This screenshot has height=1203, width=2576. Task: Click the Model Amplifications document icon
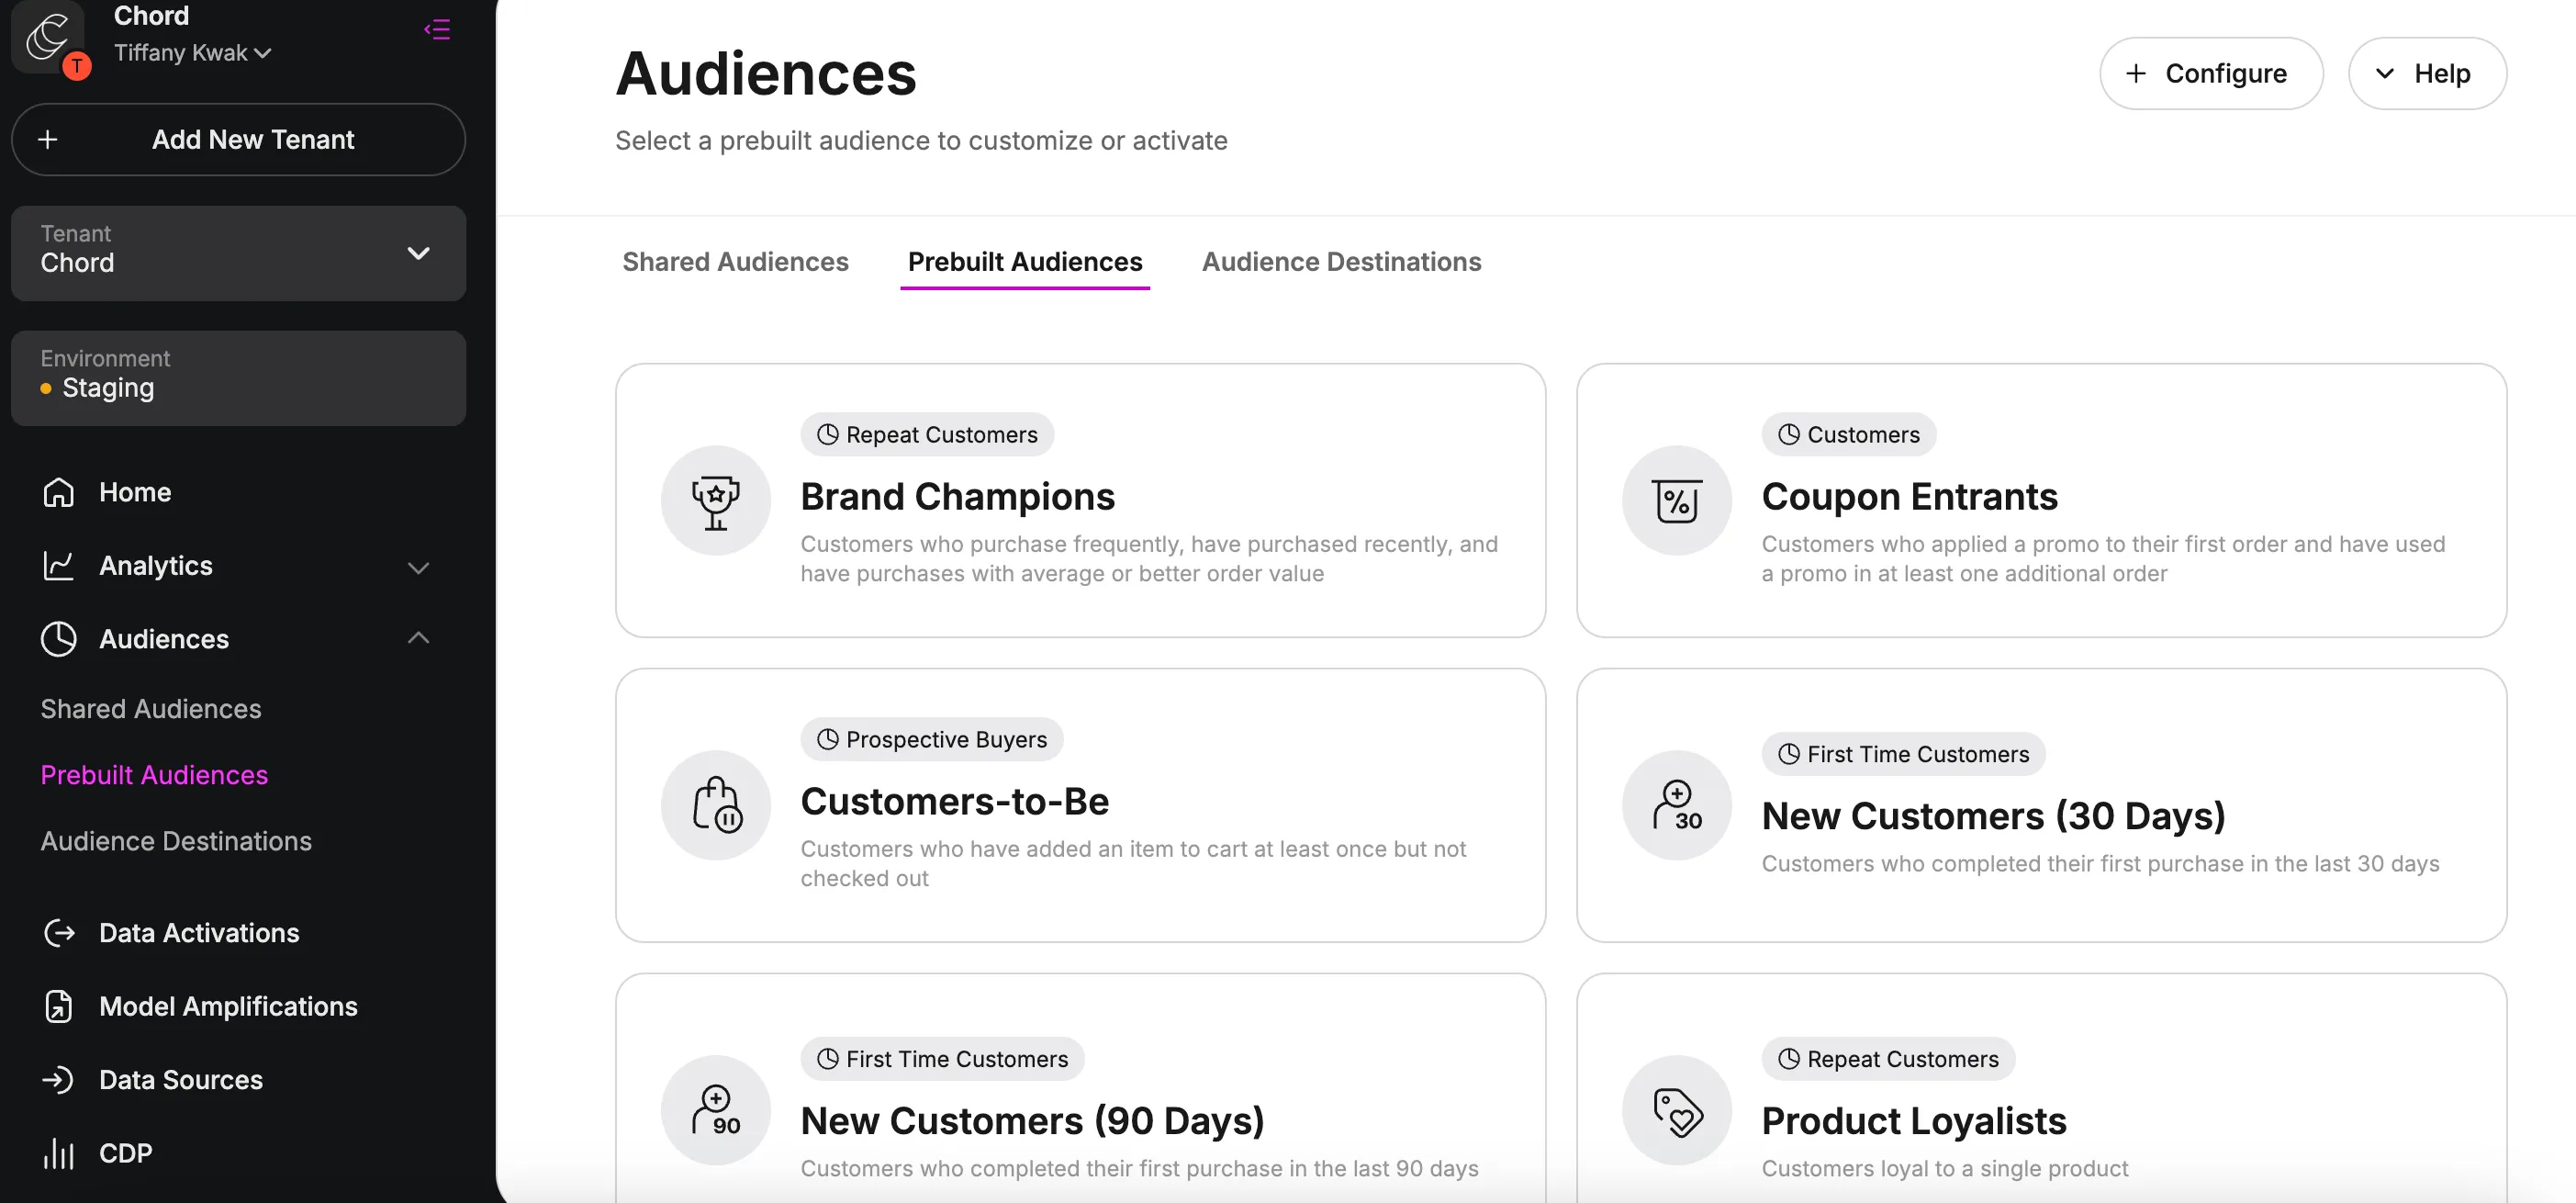click(58, 1006)
